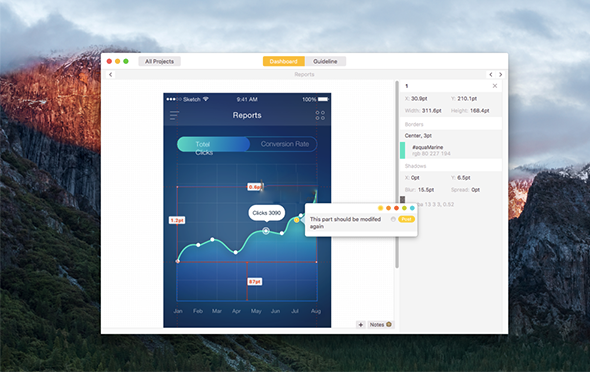Switch to the Guideline tab

[325, 61]
